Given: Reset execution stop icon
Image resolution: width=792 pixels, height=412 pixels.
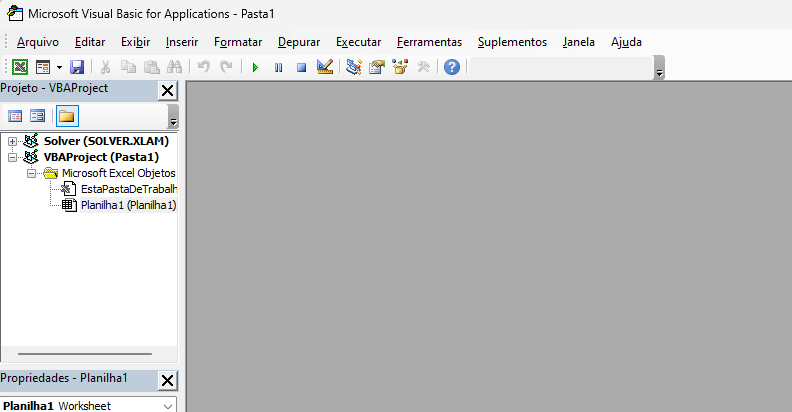Looking at the screenshot, I should (x=302, y=67).
